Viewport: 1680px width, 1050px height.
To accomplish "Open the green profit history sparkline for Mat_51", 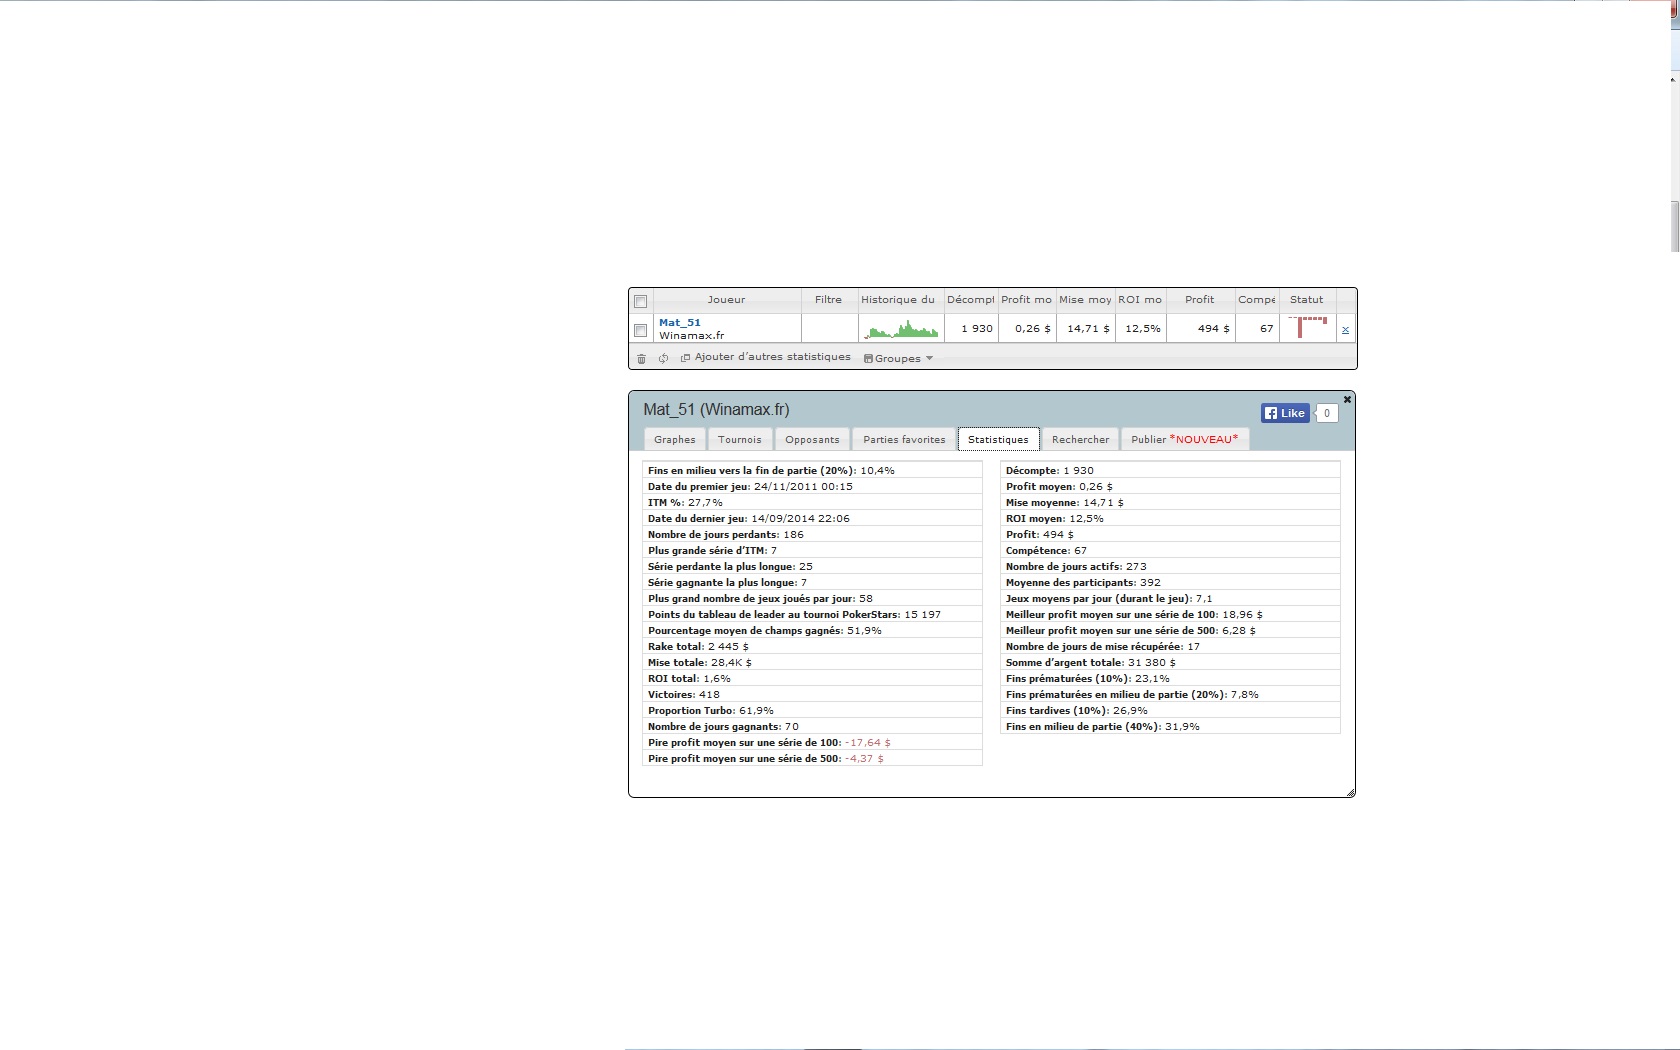I will [901, 329].
